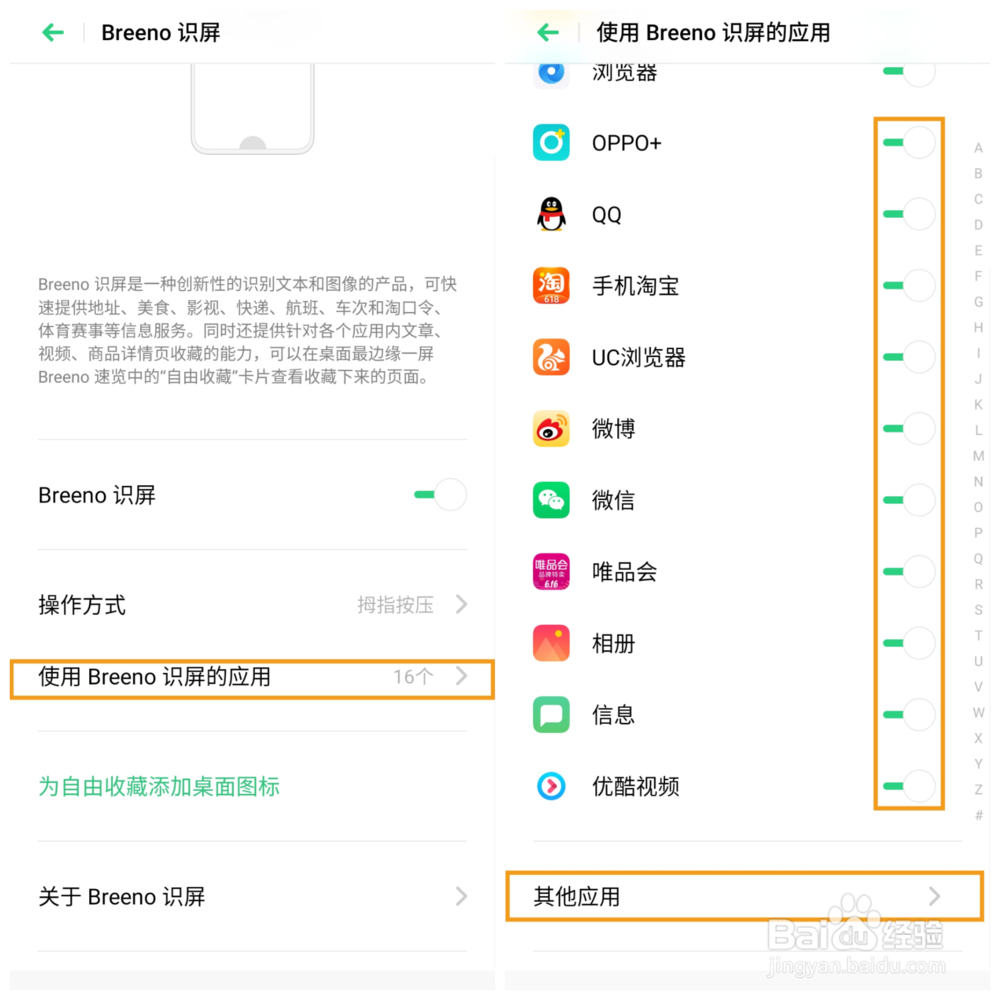This screenshot has height=1000, width=1000.
Task: Tap the OPPO+ app icon
Action: click(x=551, y=143)
